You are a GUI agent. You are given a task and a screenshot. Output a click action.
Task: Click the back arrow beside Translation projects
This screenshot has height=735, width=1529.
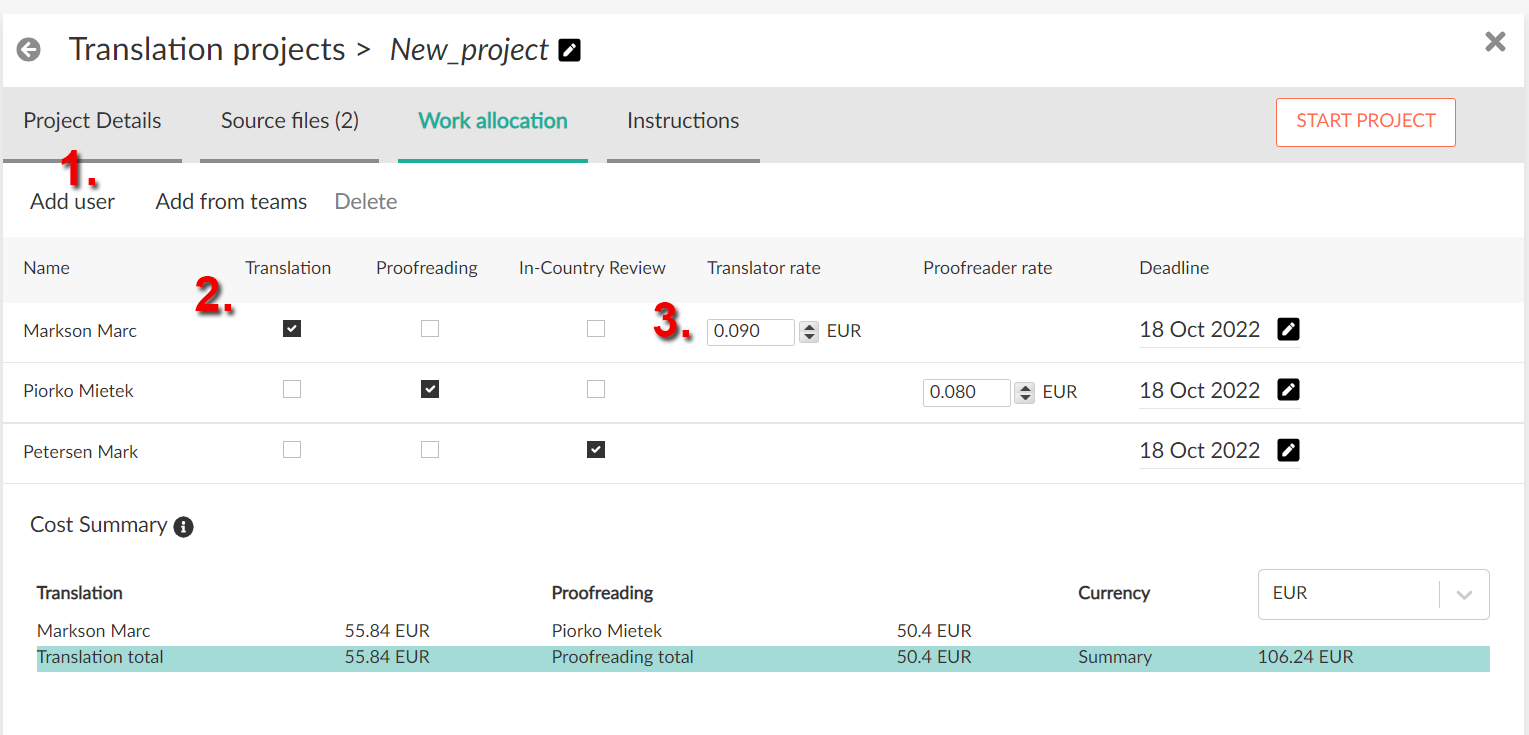pyautogui.click(x=29, y=49)
